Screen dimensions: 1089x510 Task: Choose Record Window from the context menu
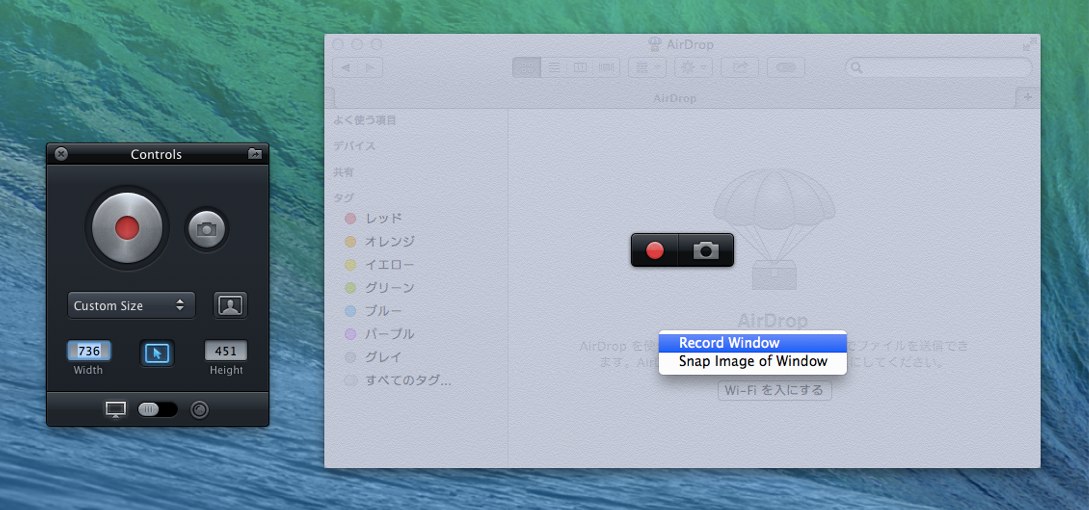[x=753, y=343]
